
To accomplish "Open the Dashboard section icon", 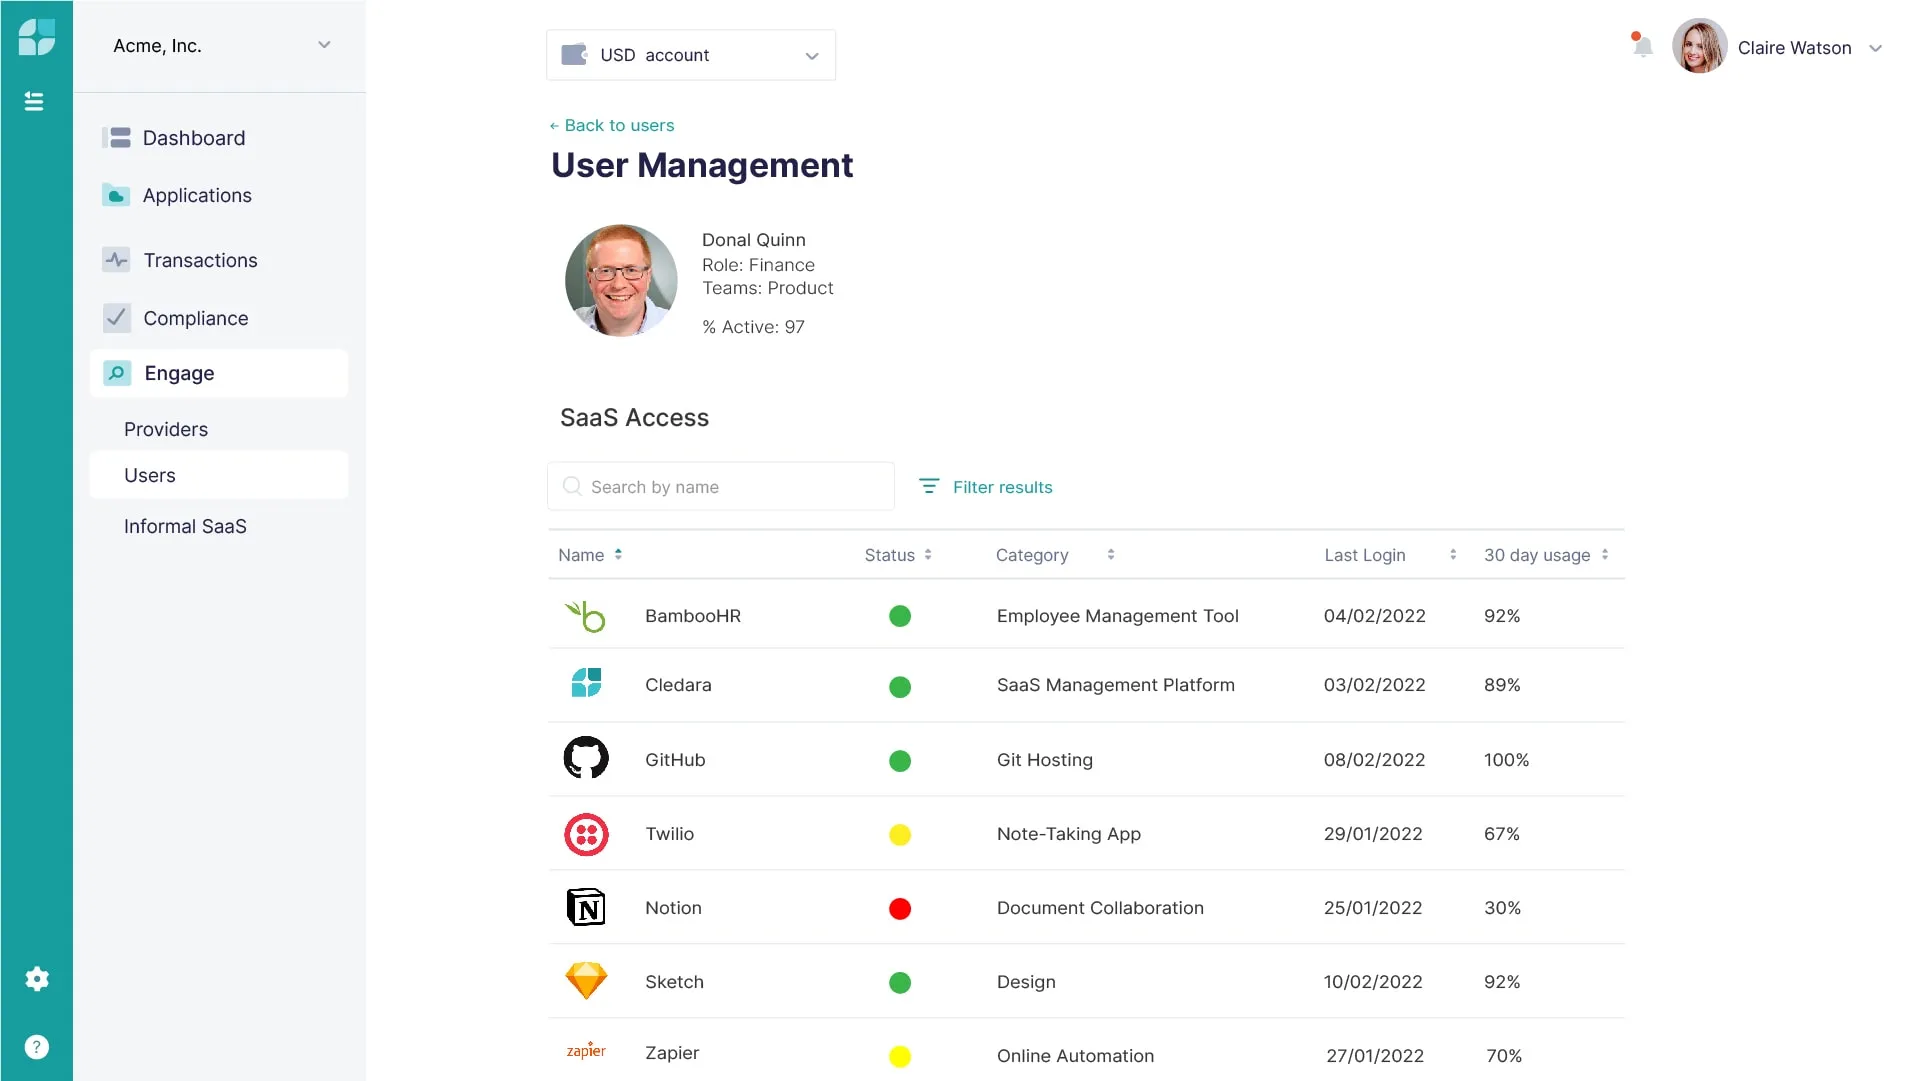I will (x=117, y=137).
